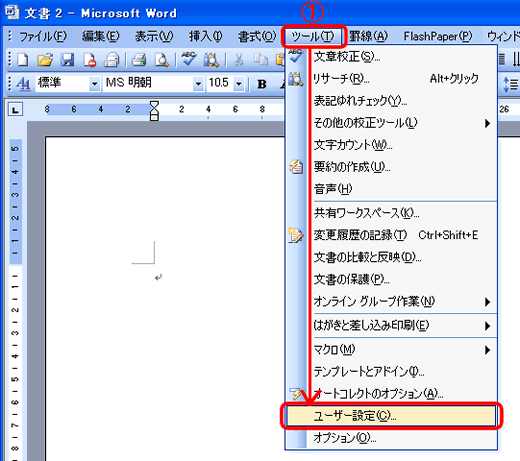520x461 pixels.
Task: Click the menu bar drag handle
Action: 10,36
